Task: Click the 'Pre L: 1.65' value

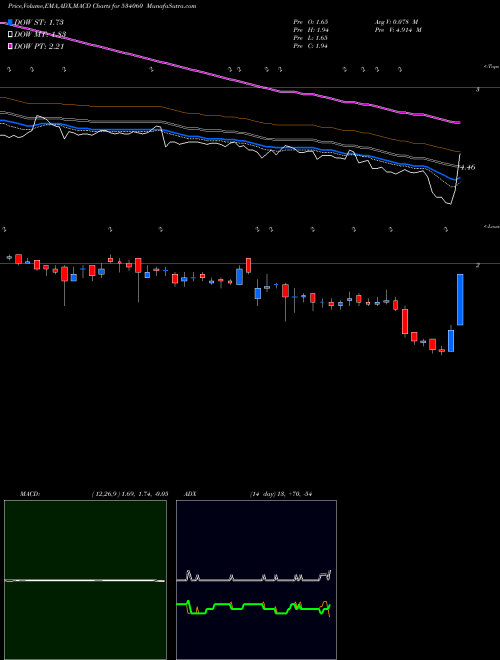Action: click(x=311, y=38)
